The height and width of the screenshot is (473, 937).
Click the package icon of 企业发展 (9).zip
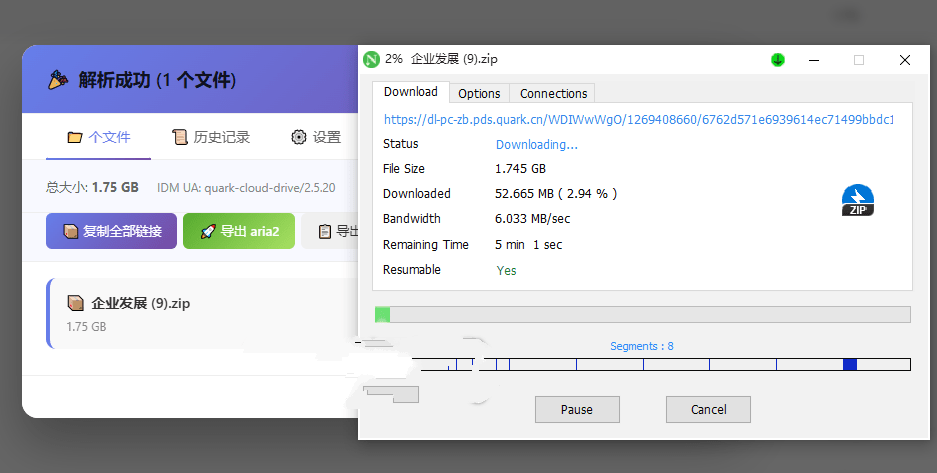click(75, 303)
